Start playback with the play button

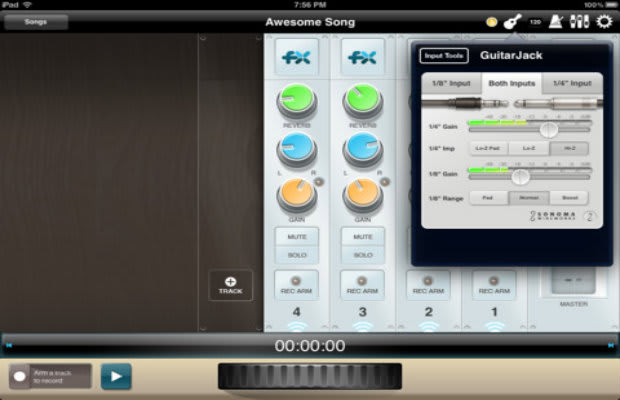tap(116, 376)
